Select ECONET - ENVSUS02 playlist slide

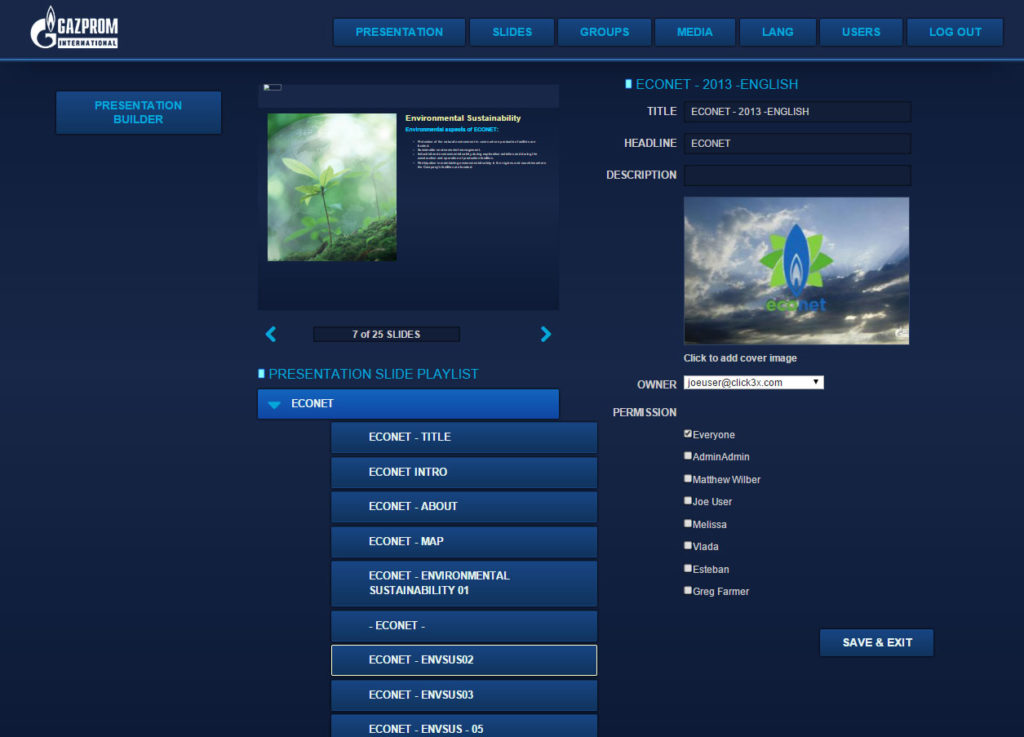(464, 660)
